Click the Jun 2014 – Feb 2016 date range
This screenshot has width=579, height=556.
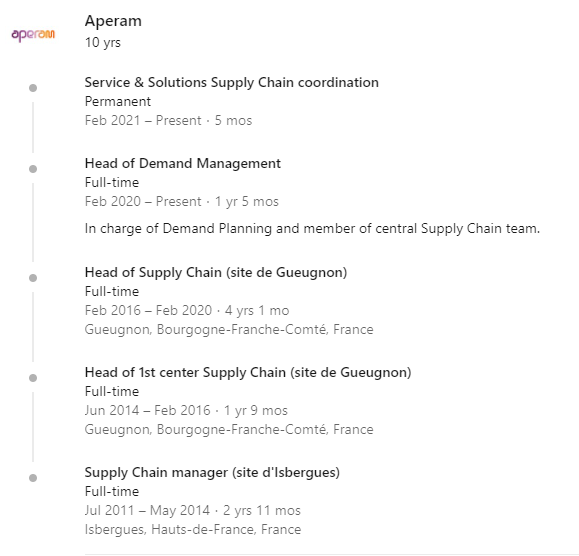148,411
